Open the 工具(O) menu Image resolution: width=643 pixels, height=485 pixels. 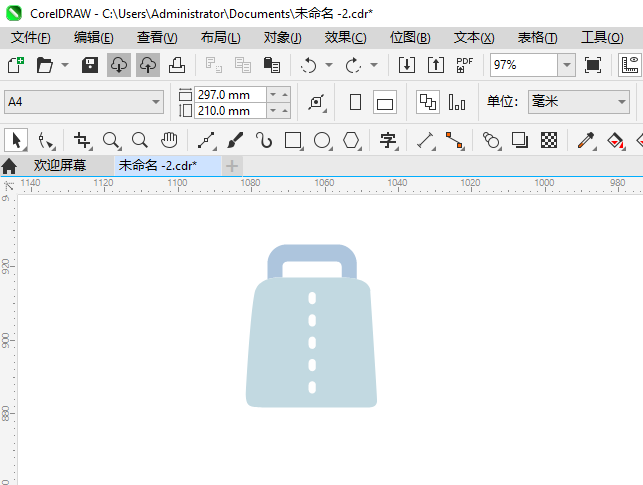click(x=602, y=38)
